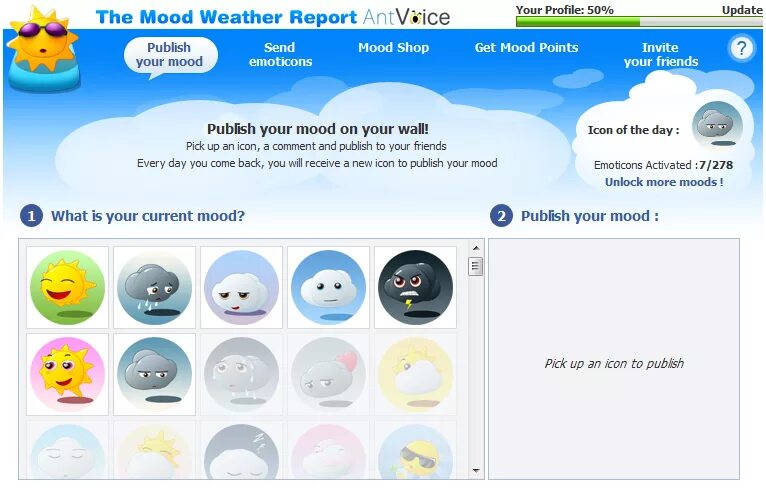Click the 'Pick up an icon to publish' panel
Screen dimensions: 766x491
click(x=614, y=359)
